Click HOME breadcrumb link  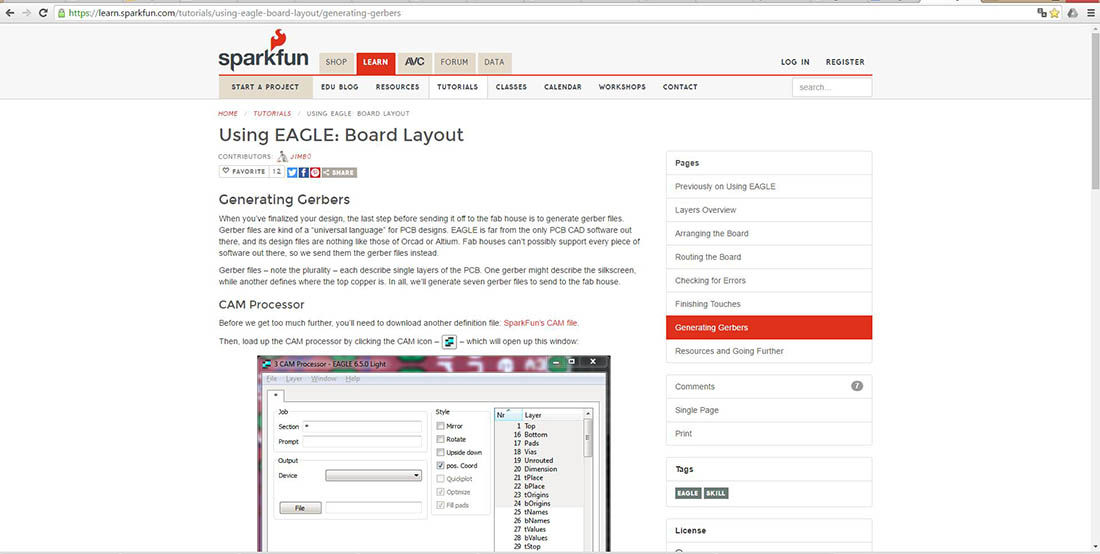pos(228,114)
